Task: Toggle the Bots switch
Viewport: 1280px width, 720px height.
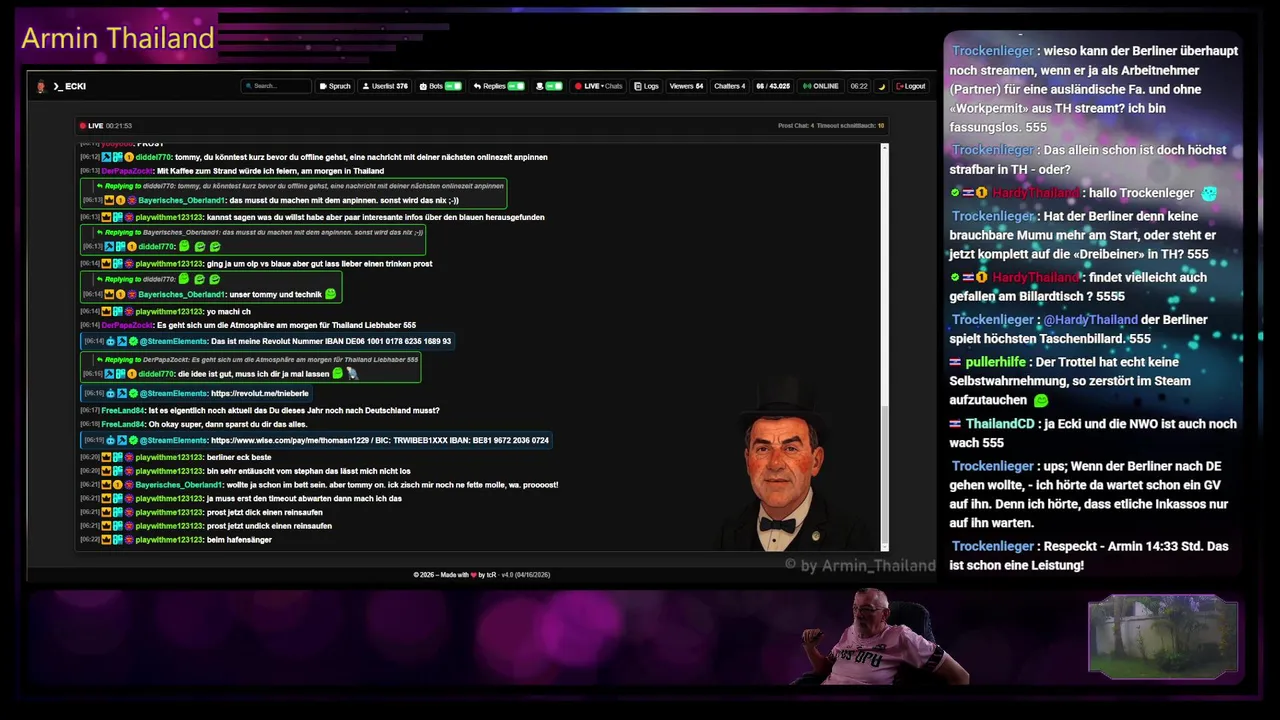Action: [453, 86]
